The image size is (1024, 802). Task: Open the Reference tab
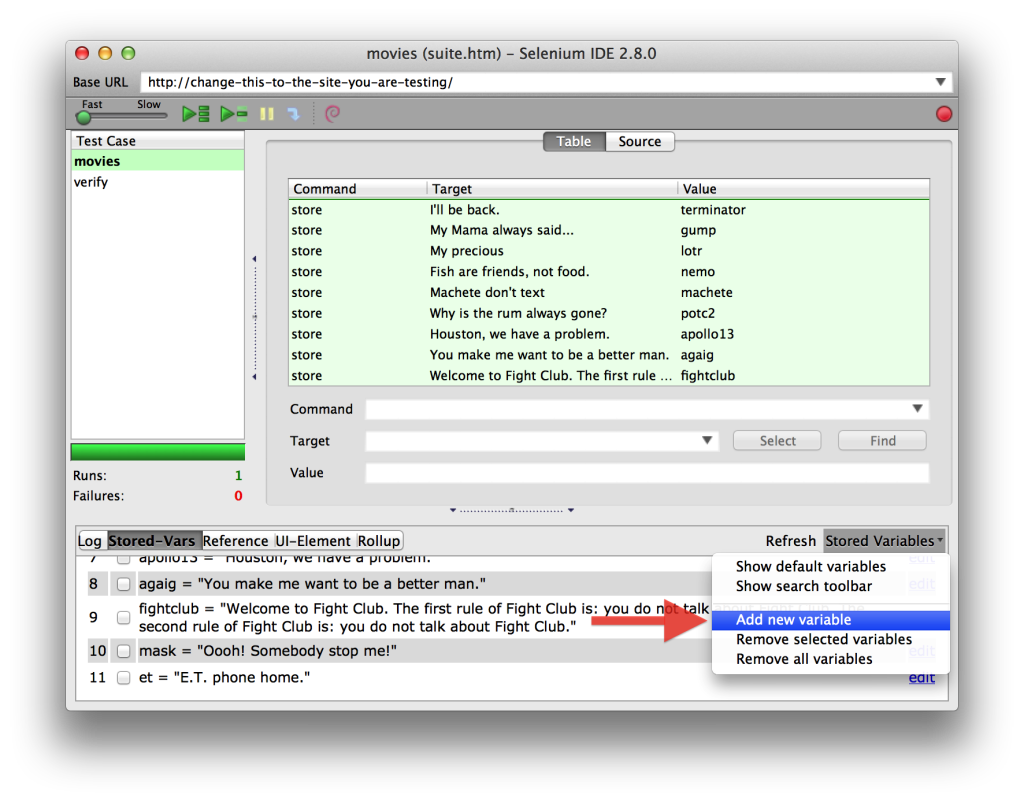[x=236, y=541]
